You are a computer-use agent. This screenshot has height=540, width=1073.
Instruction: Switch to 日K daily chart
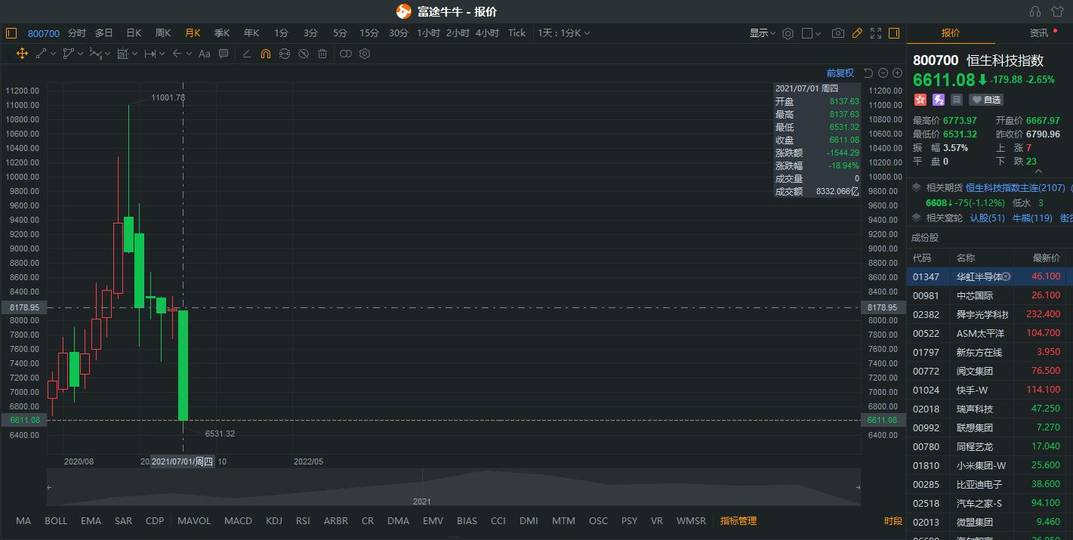133,33
